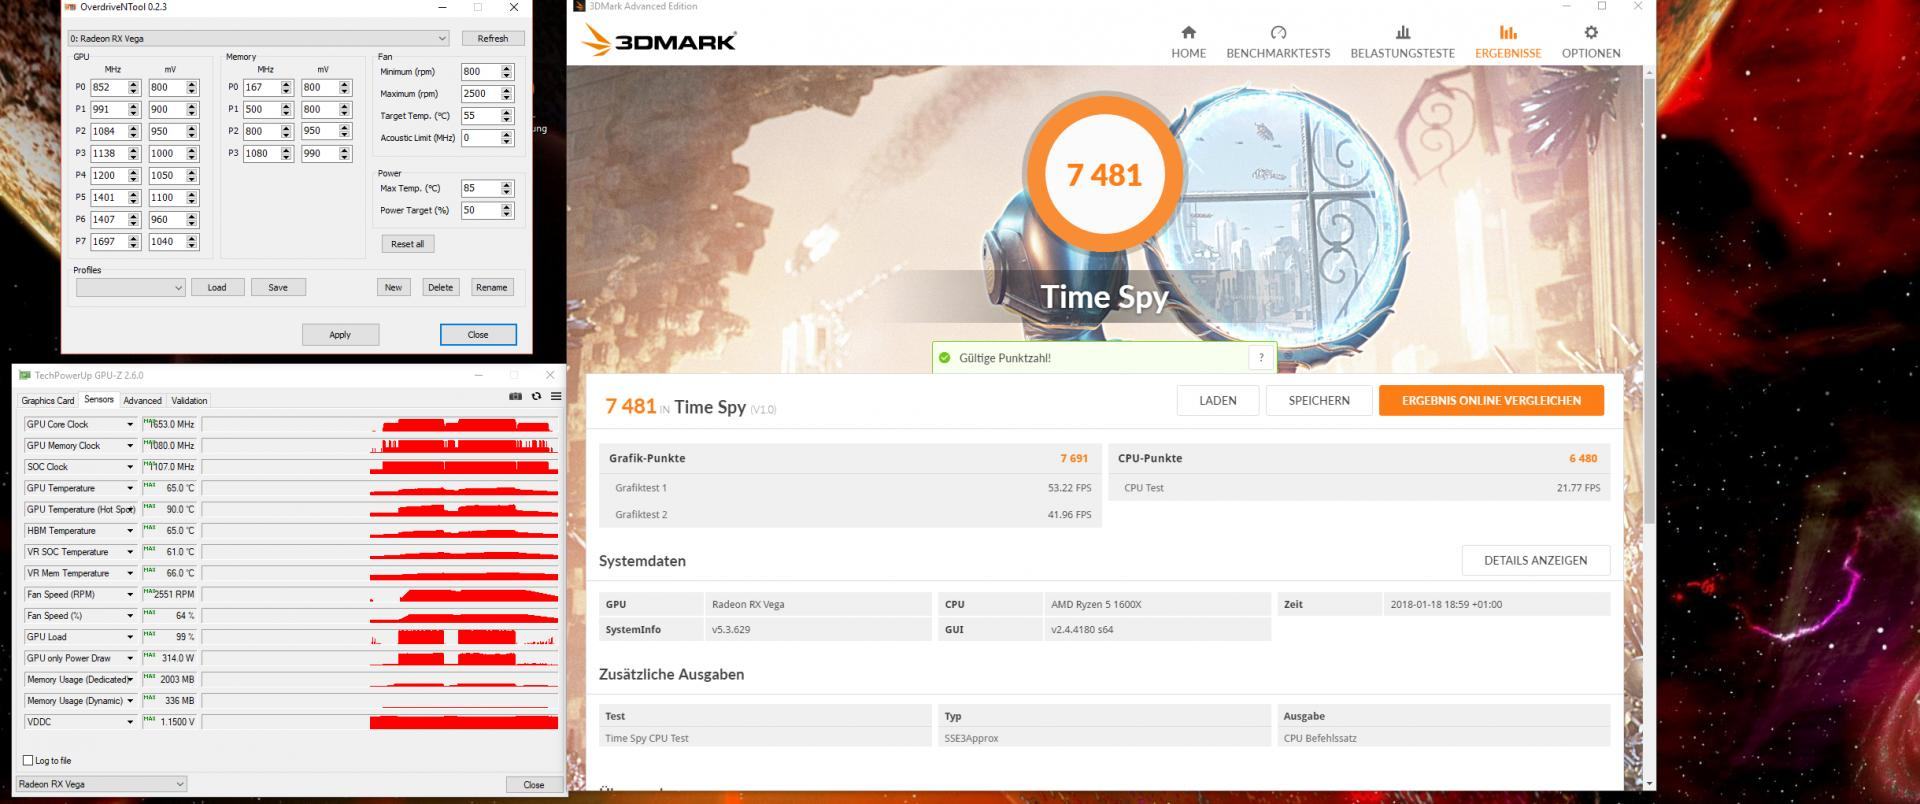This screenshot has height=804, width=1920.
Task: Open Benchmarktests via the gauge icon
Action: pyautogui.click(x=1278, y=32)
